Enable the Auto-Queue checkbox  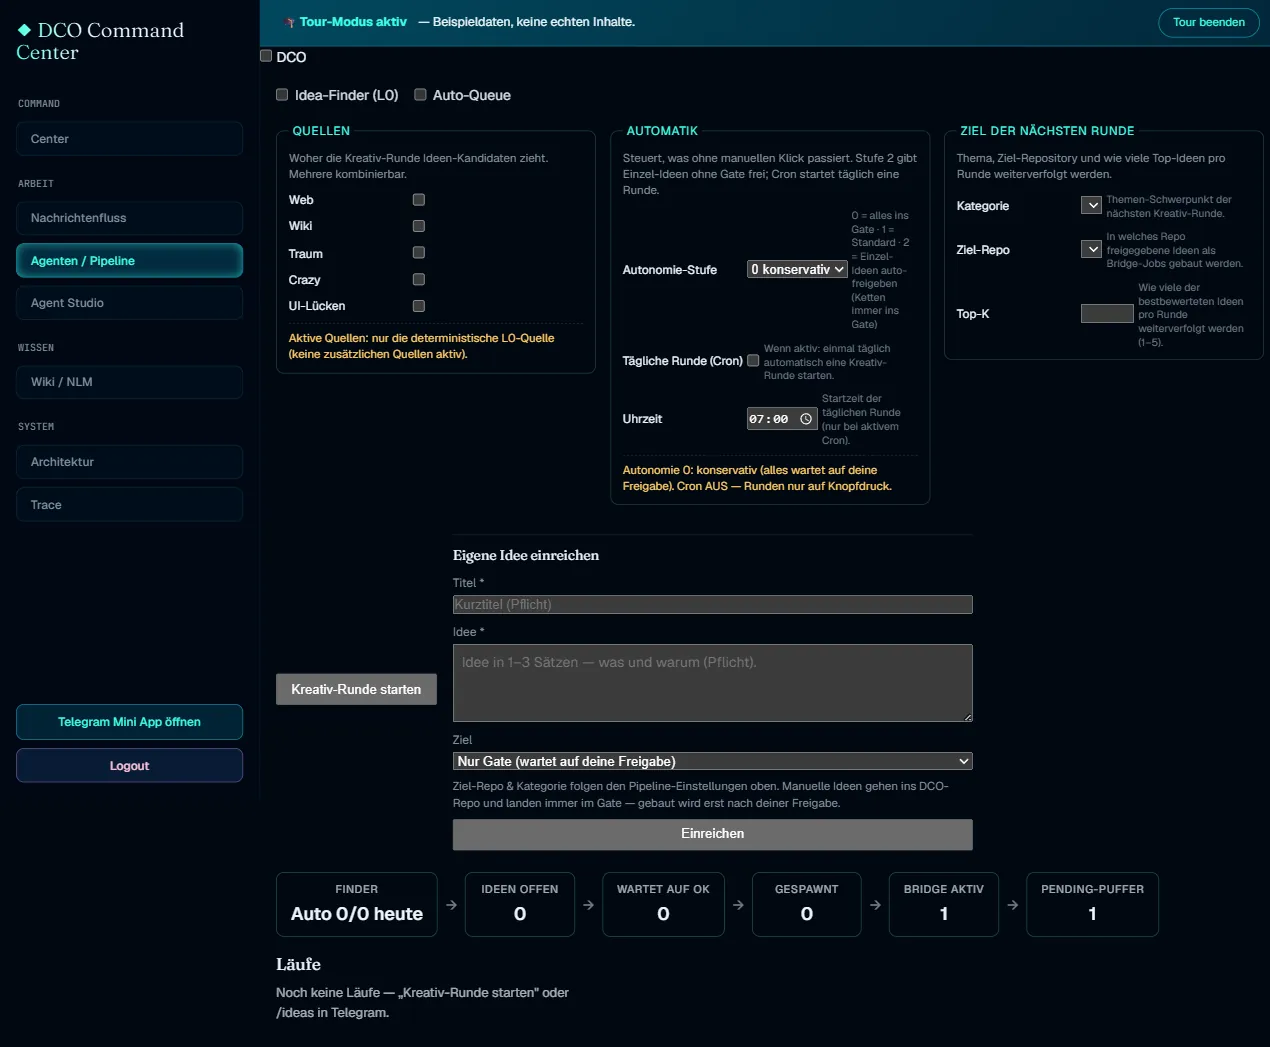(x=420, y=95)
